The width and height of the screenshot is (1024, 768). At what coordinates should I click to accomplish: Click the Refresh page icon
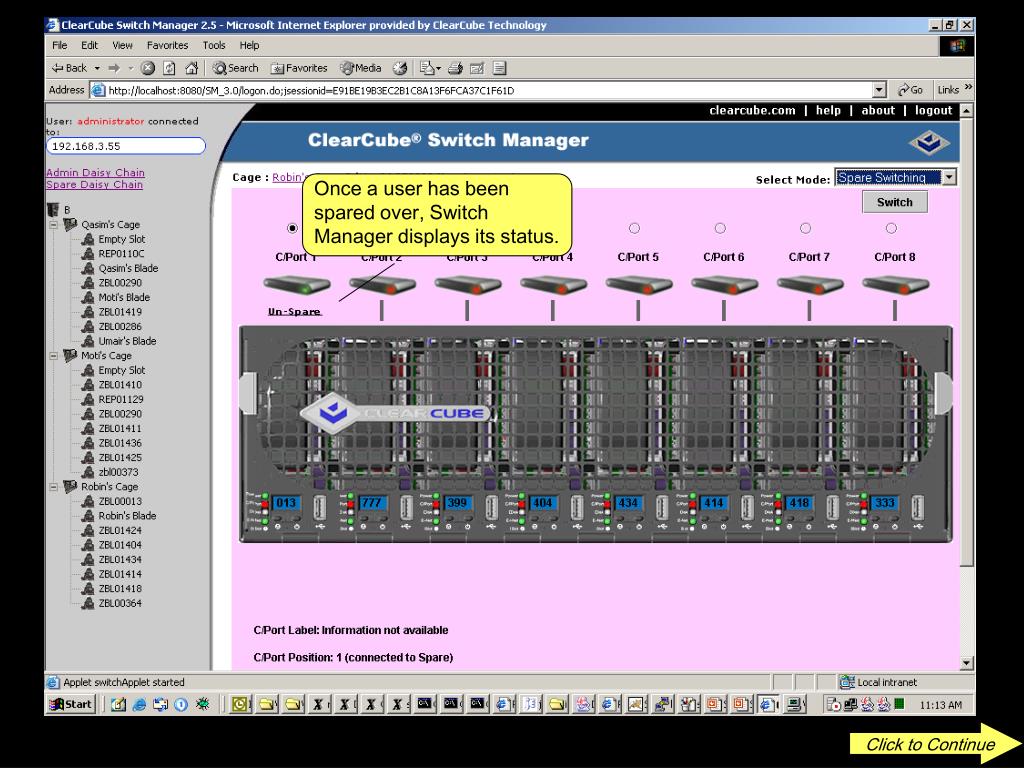[x=169, y=68]
